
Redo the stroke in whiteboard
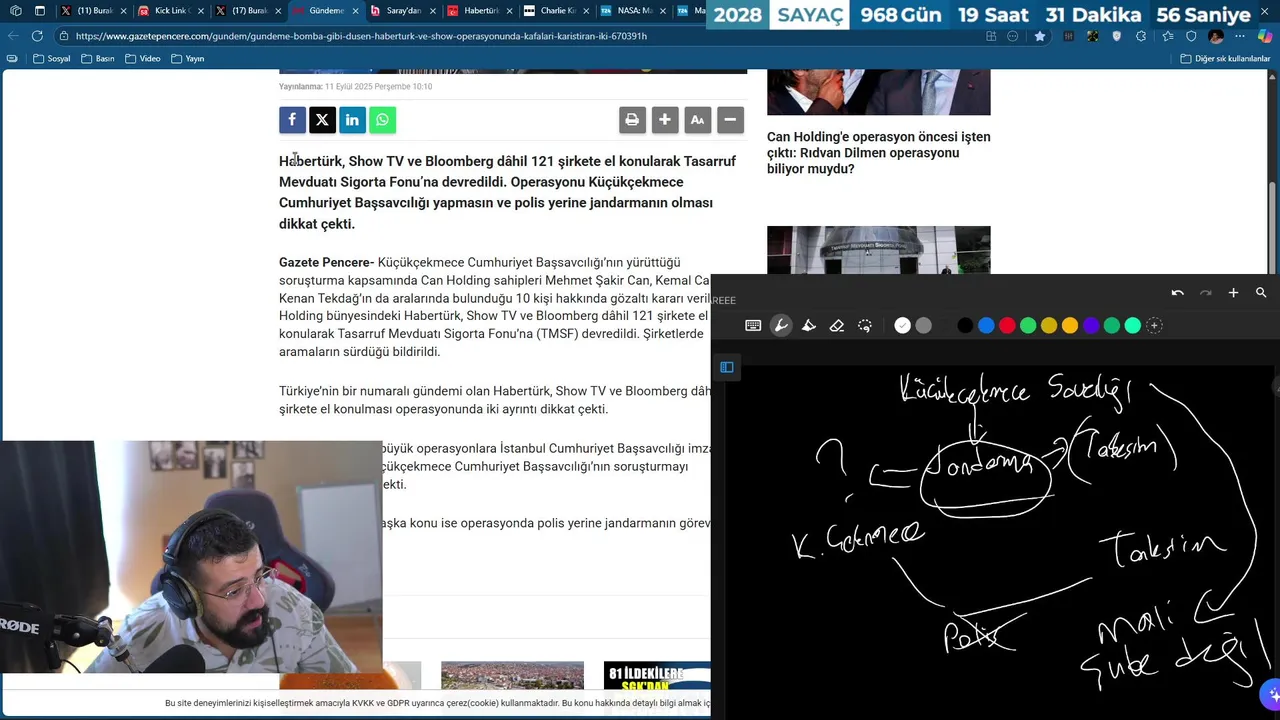click(x=1206, y=293)
